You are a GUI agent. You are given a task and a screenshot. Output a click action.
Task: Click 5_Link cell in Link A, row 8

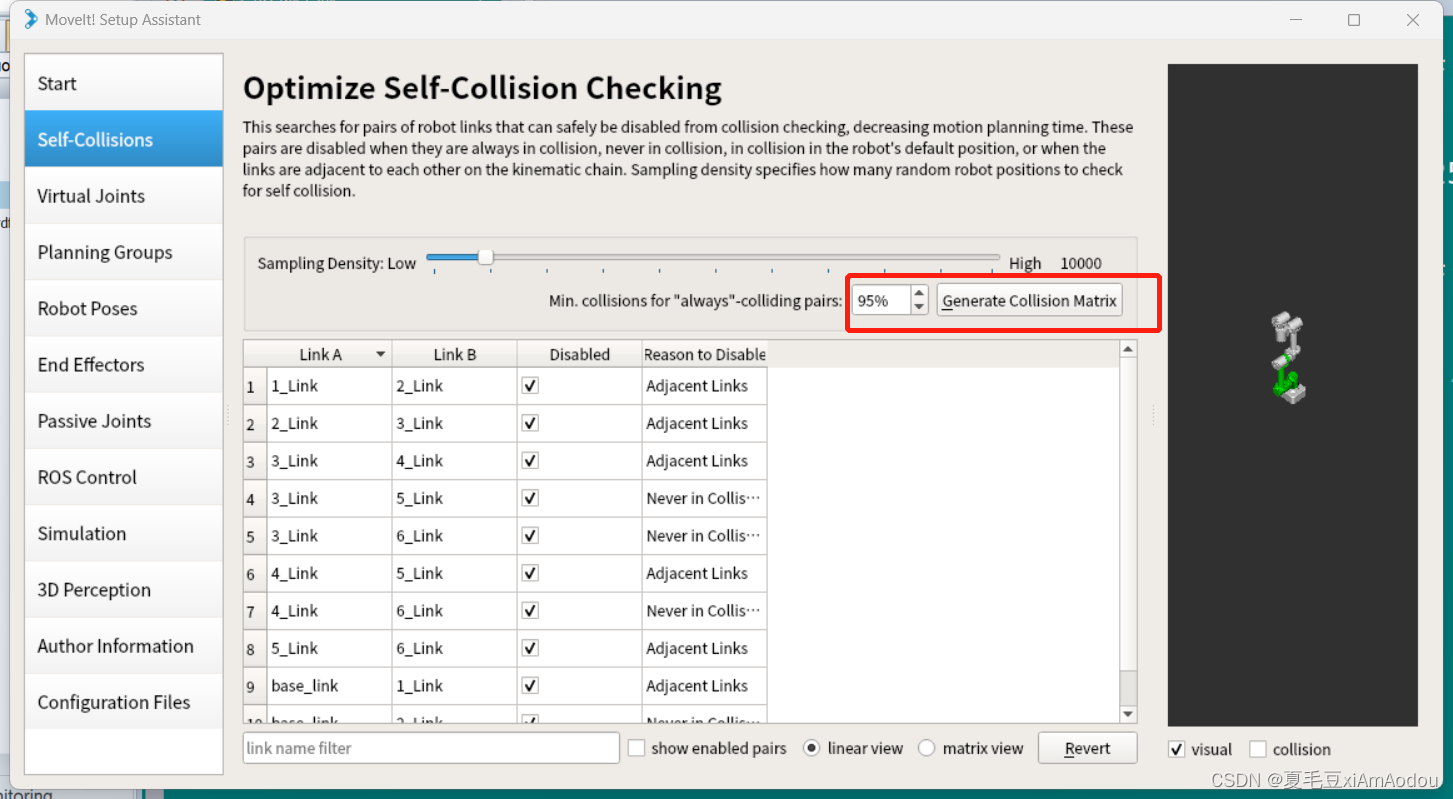pyautogui.click(x=329, y=648)
